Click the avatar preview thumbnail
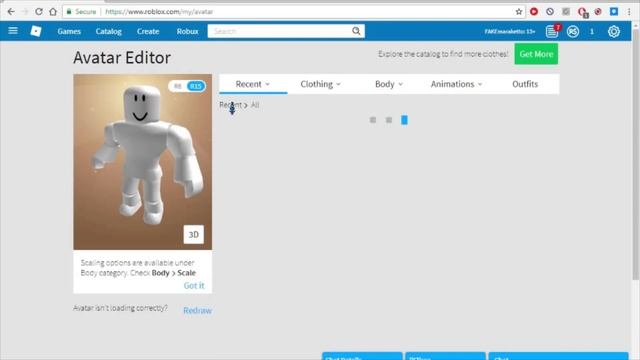This screenshot has width=640, height=360. [x=142, y=162]
